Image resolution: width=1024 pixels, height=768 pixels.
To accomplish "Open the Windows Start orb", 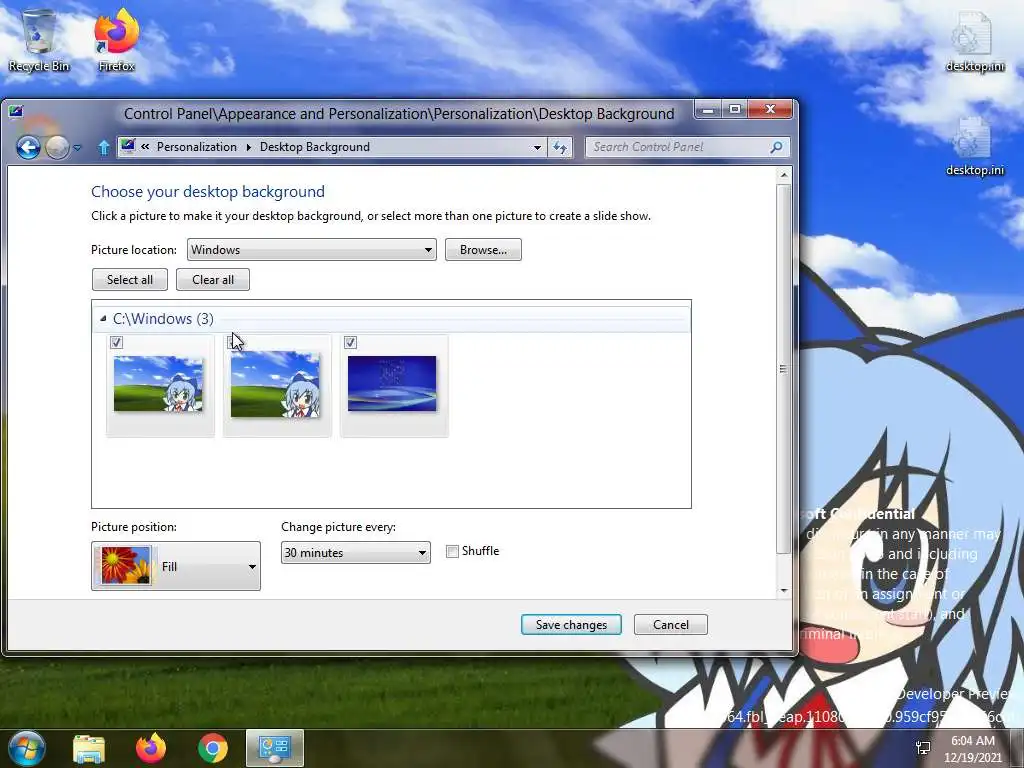I will tap(27, 748).
